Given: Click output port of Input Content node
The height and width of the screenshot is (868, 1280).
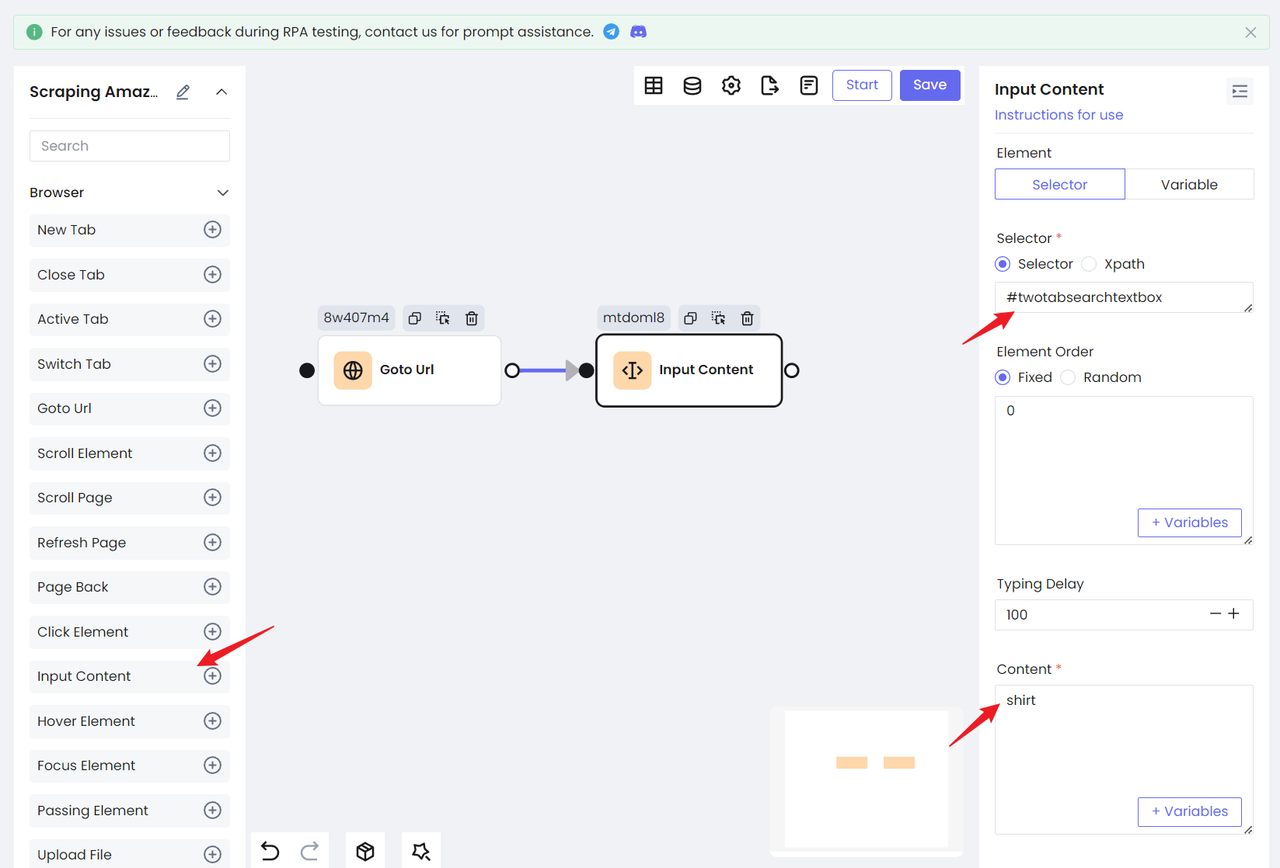Looking at the screenshot, I should click(792, 370).
